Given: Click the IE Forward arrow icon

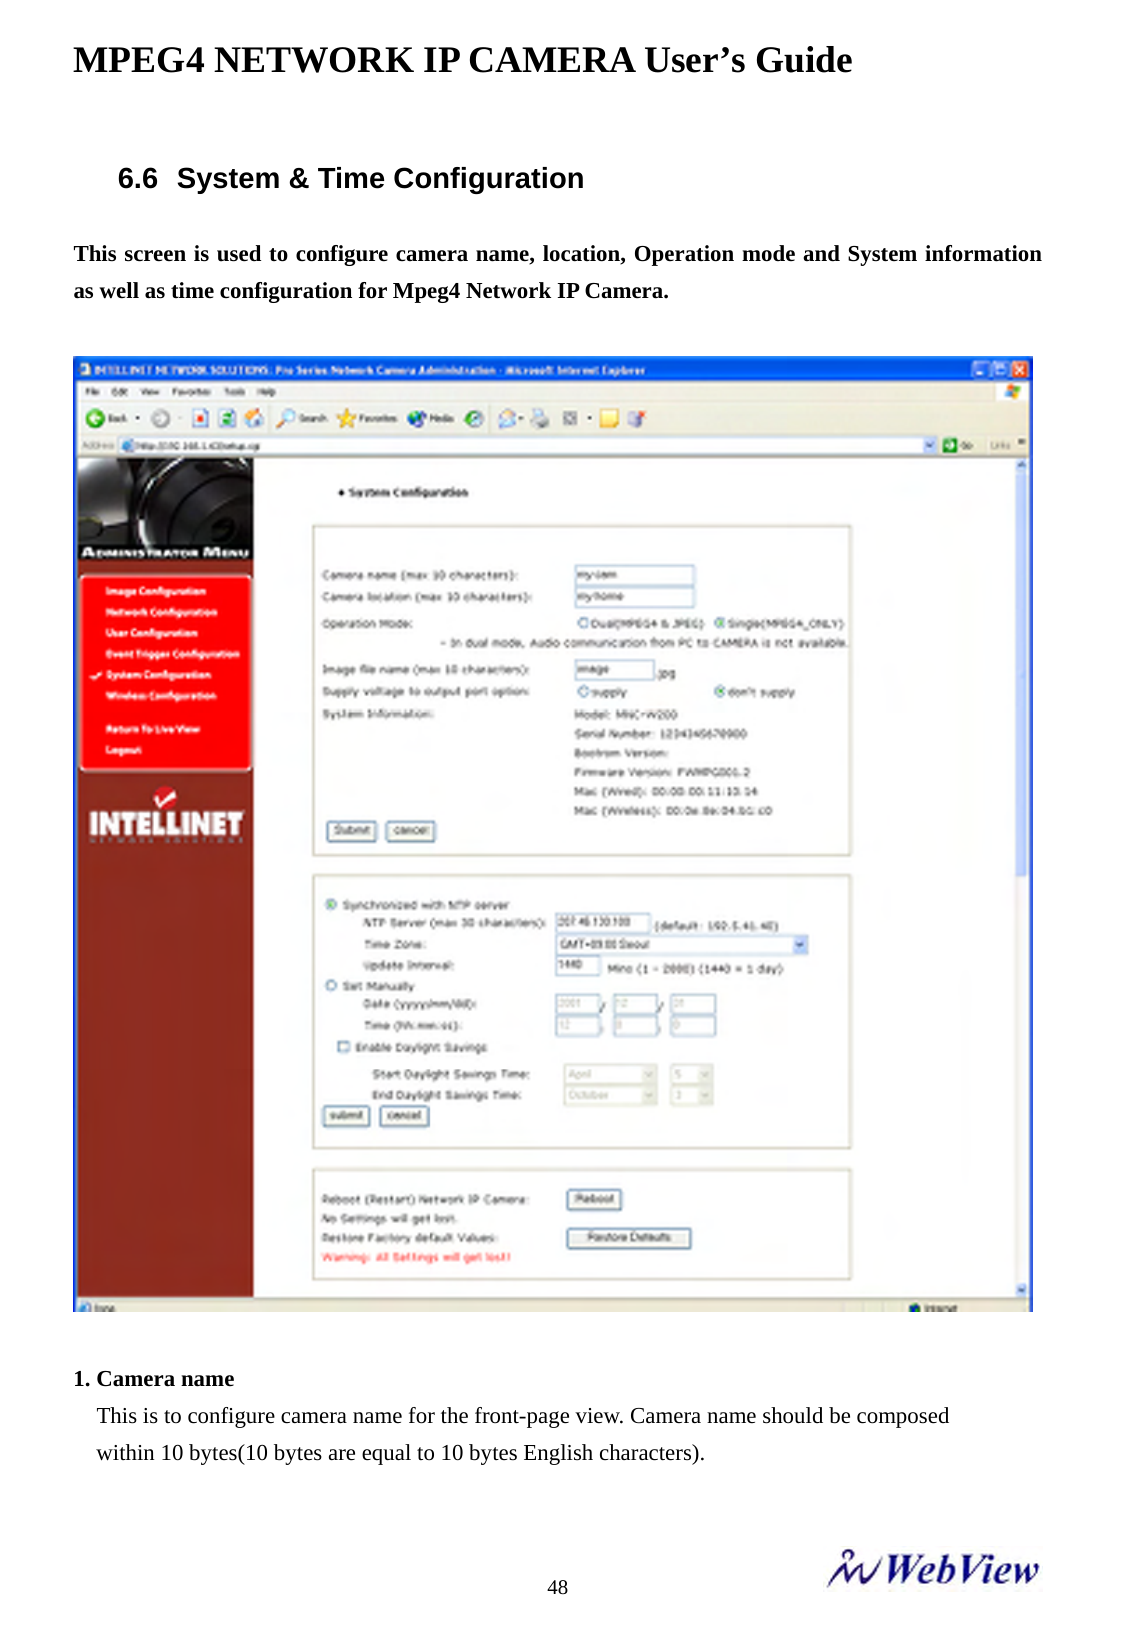Looking at the screenshot, I should click(x=160, y=418).
